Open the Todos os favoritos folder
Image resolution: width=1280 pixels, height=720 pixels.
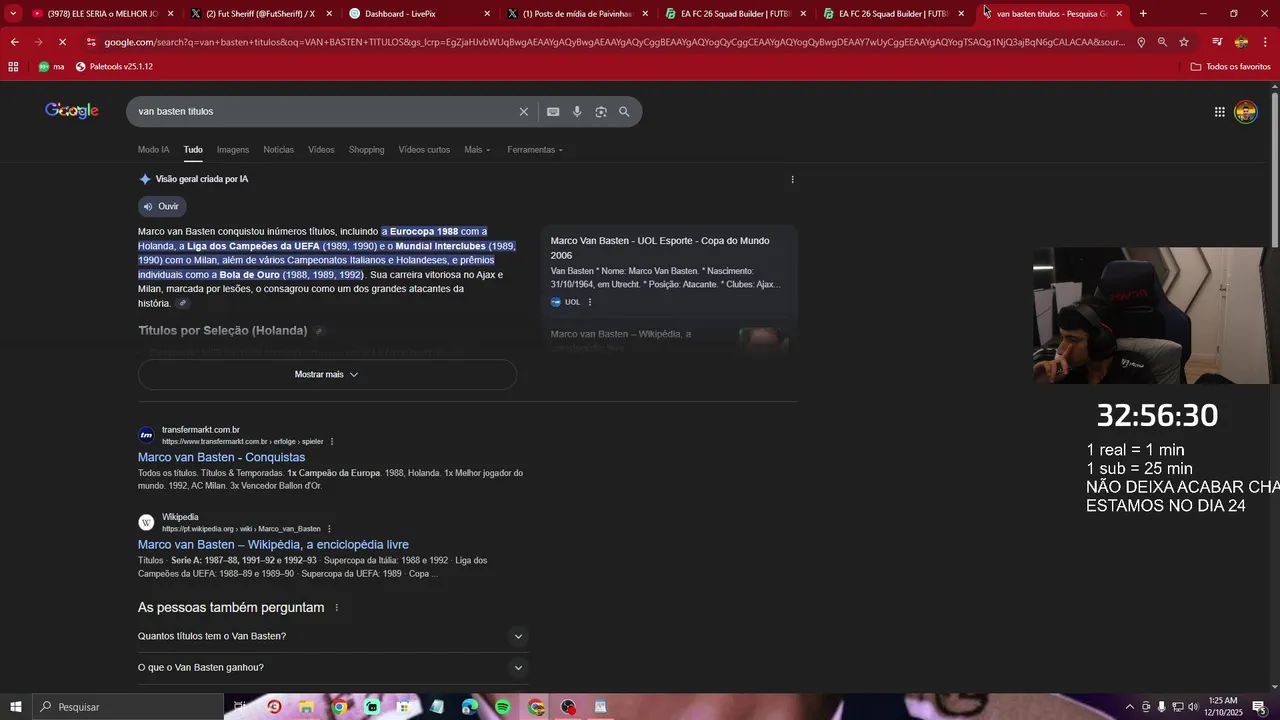(1230, 66)
